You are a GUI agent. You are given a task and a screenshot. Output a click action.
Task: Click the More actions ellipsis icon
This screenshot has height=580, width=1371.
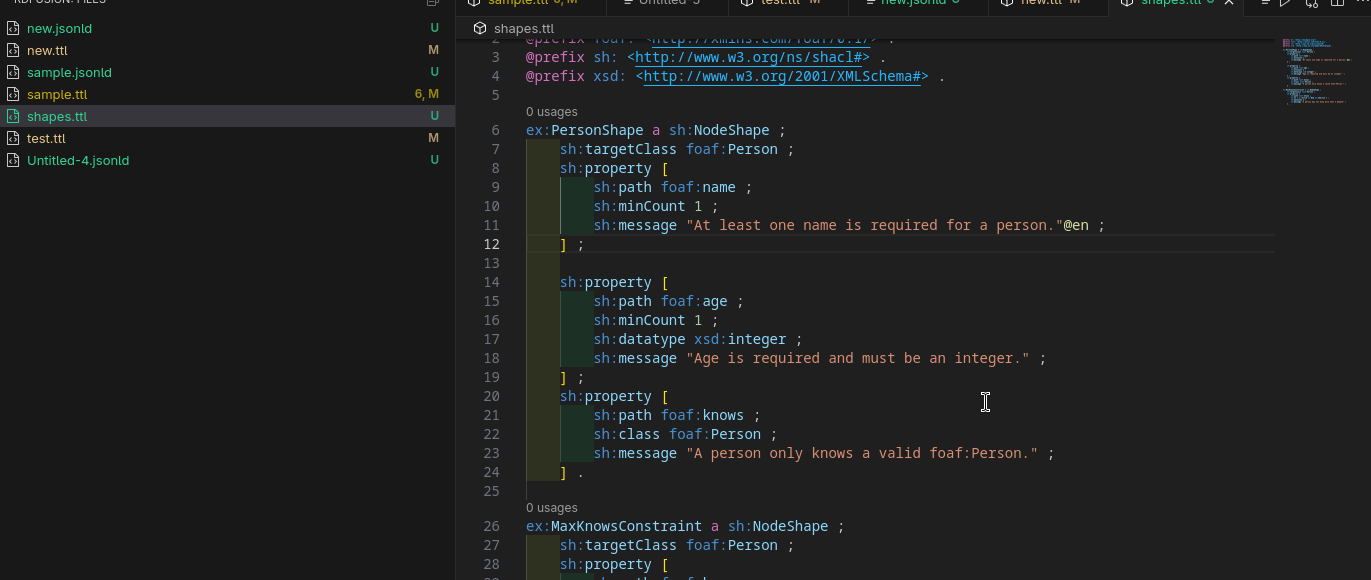[x=1363, y=3]
